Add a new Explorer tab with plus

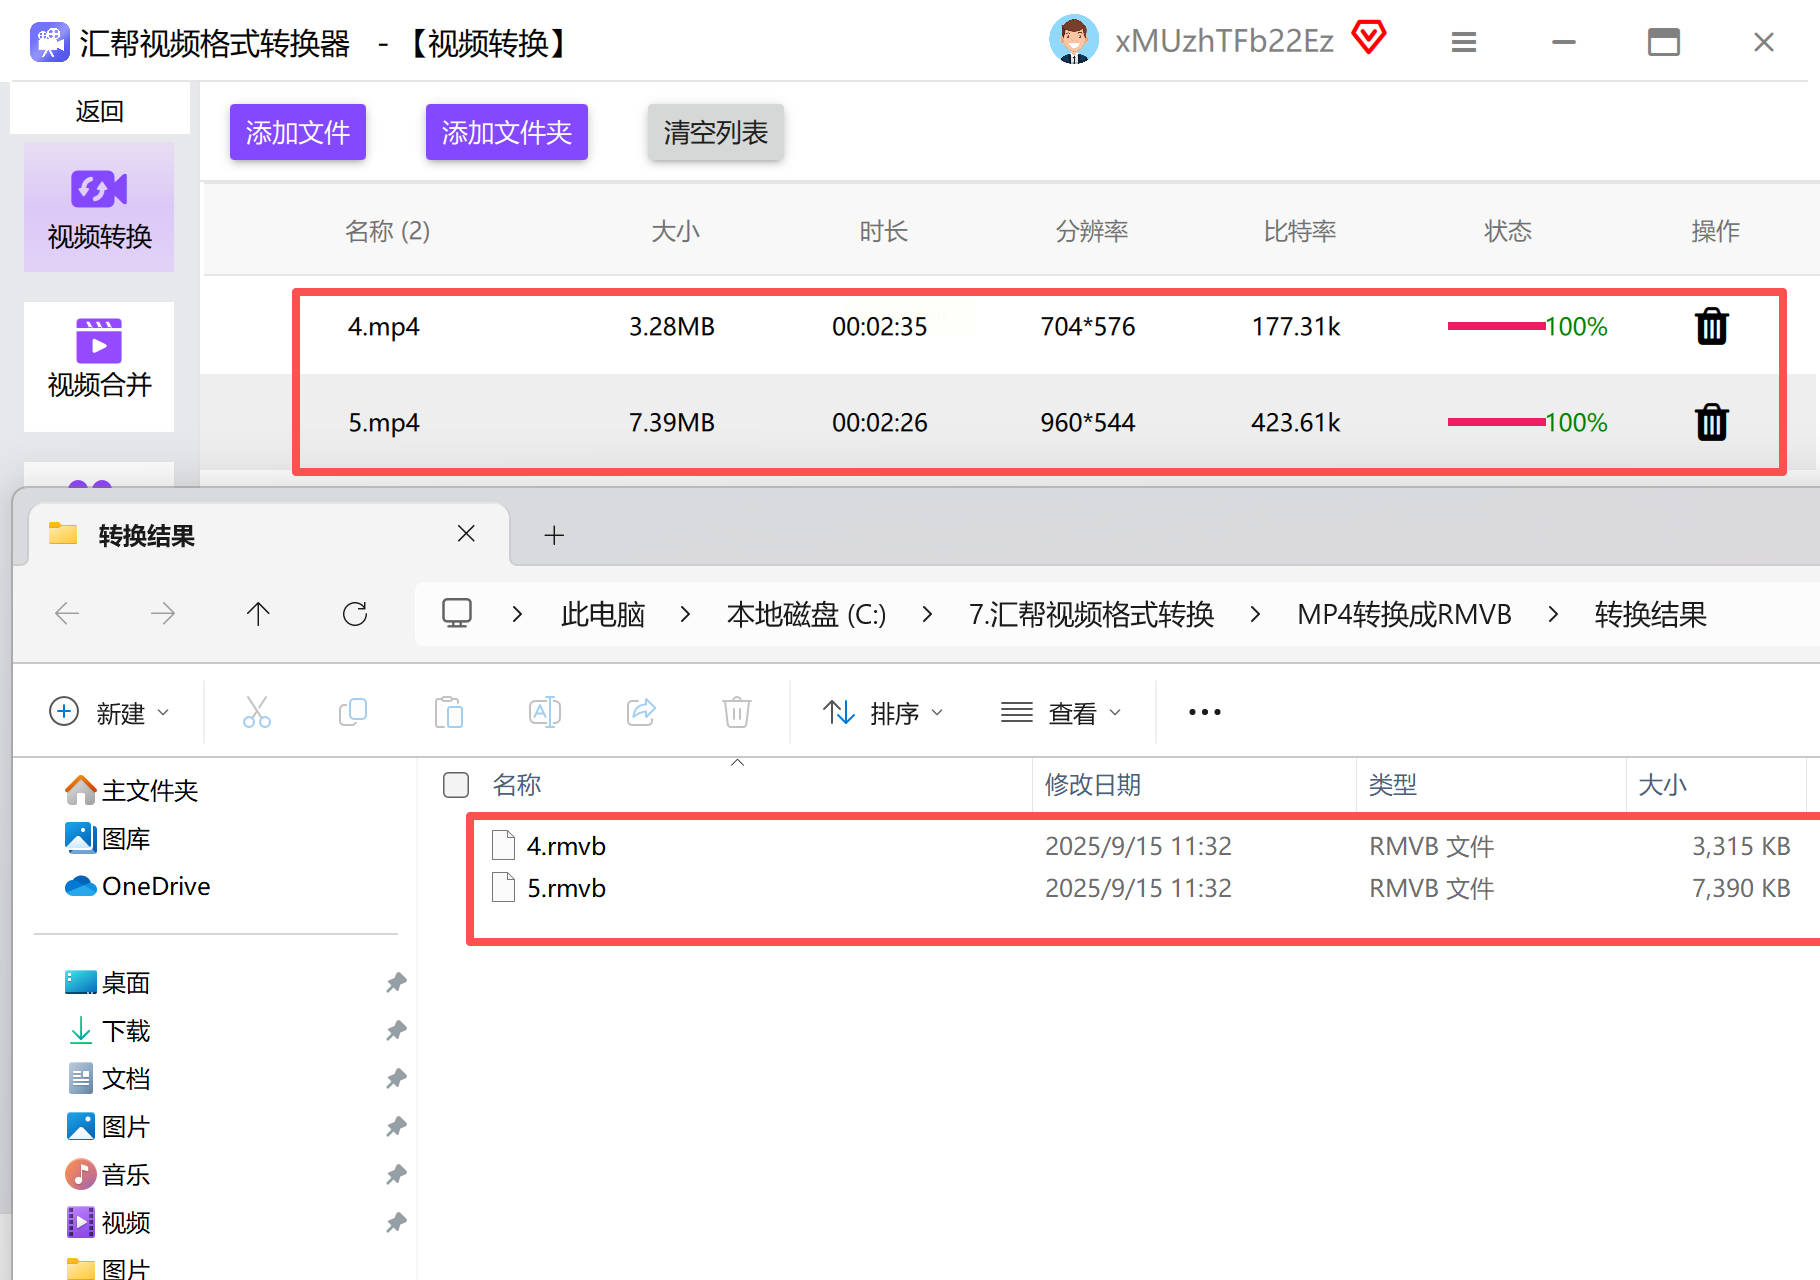tap(554, 536)
